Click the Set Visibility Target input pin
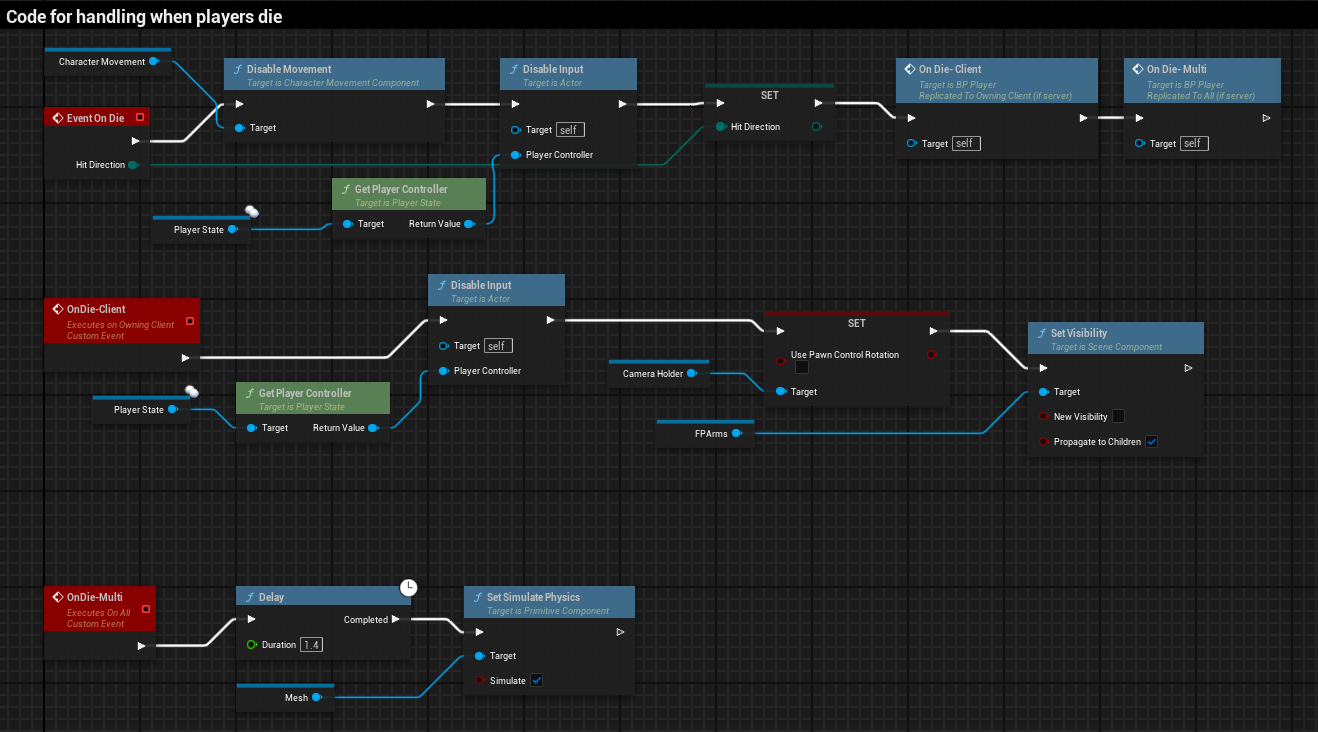The height and width of the screenshot is (732, 1318). click(x=1044, y=392)
